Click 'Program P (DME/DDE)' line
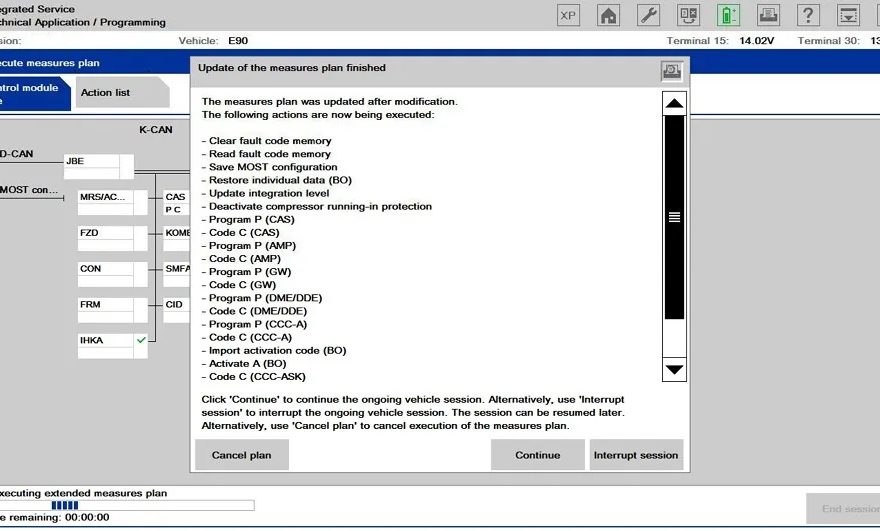This screenshot has height=531, width=880. [262, 298]
